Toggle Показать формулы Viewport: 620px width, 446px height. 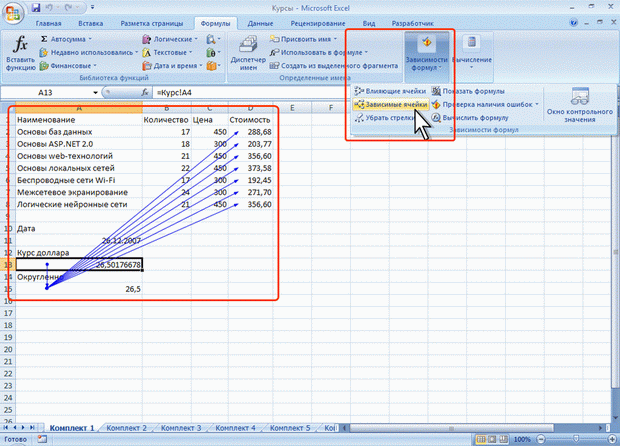point(468,91)
